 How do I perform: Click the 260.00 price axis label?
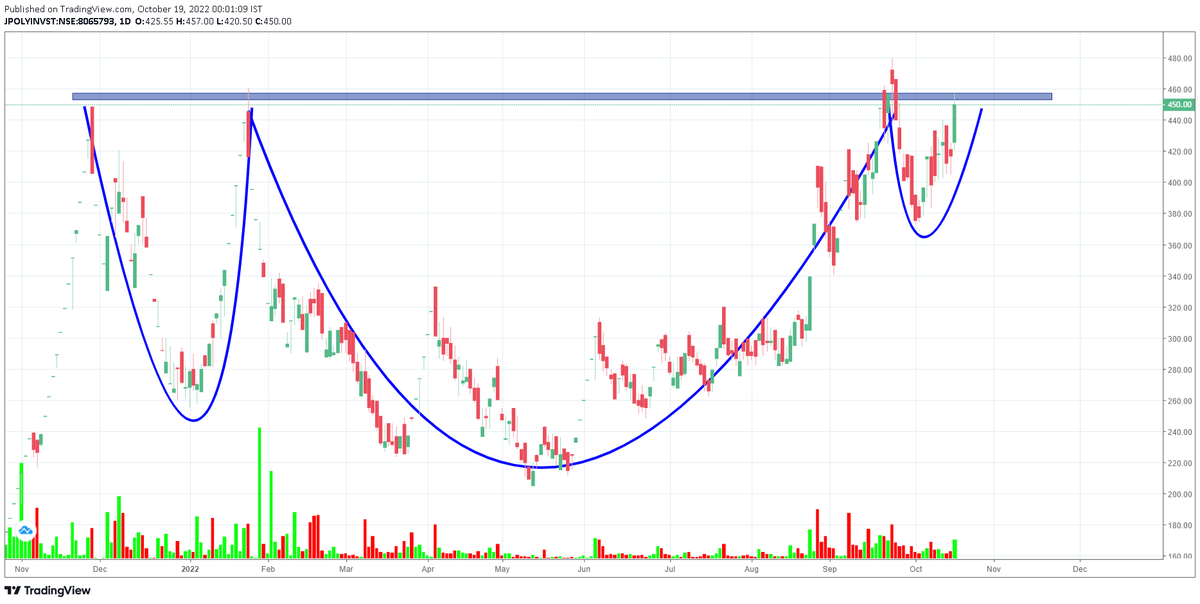pyautogui.click(x=1180, y=401)
